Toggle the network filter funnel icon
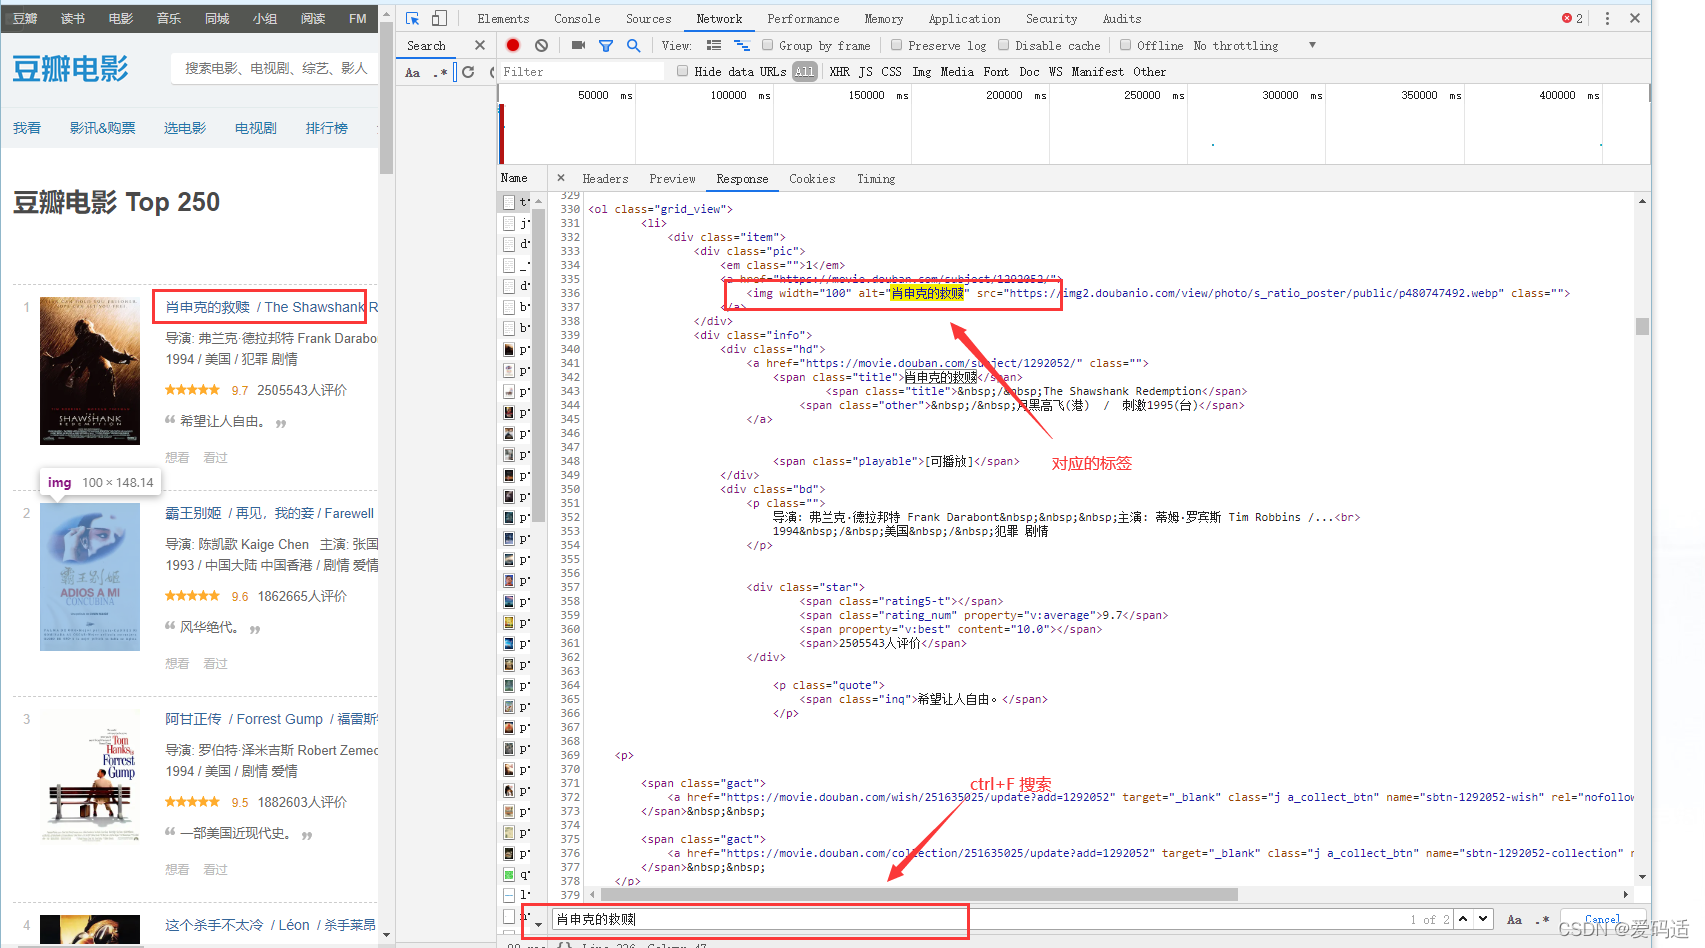 click(606, 45)
